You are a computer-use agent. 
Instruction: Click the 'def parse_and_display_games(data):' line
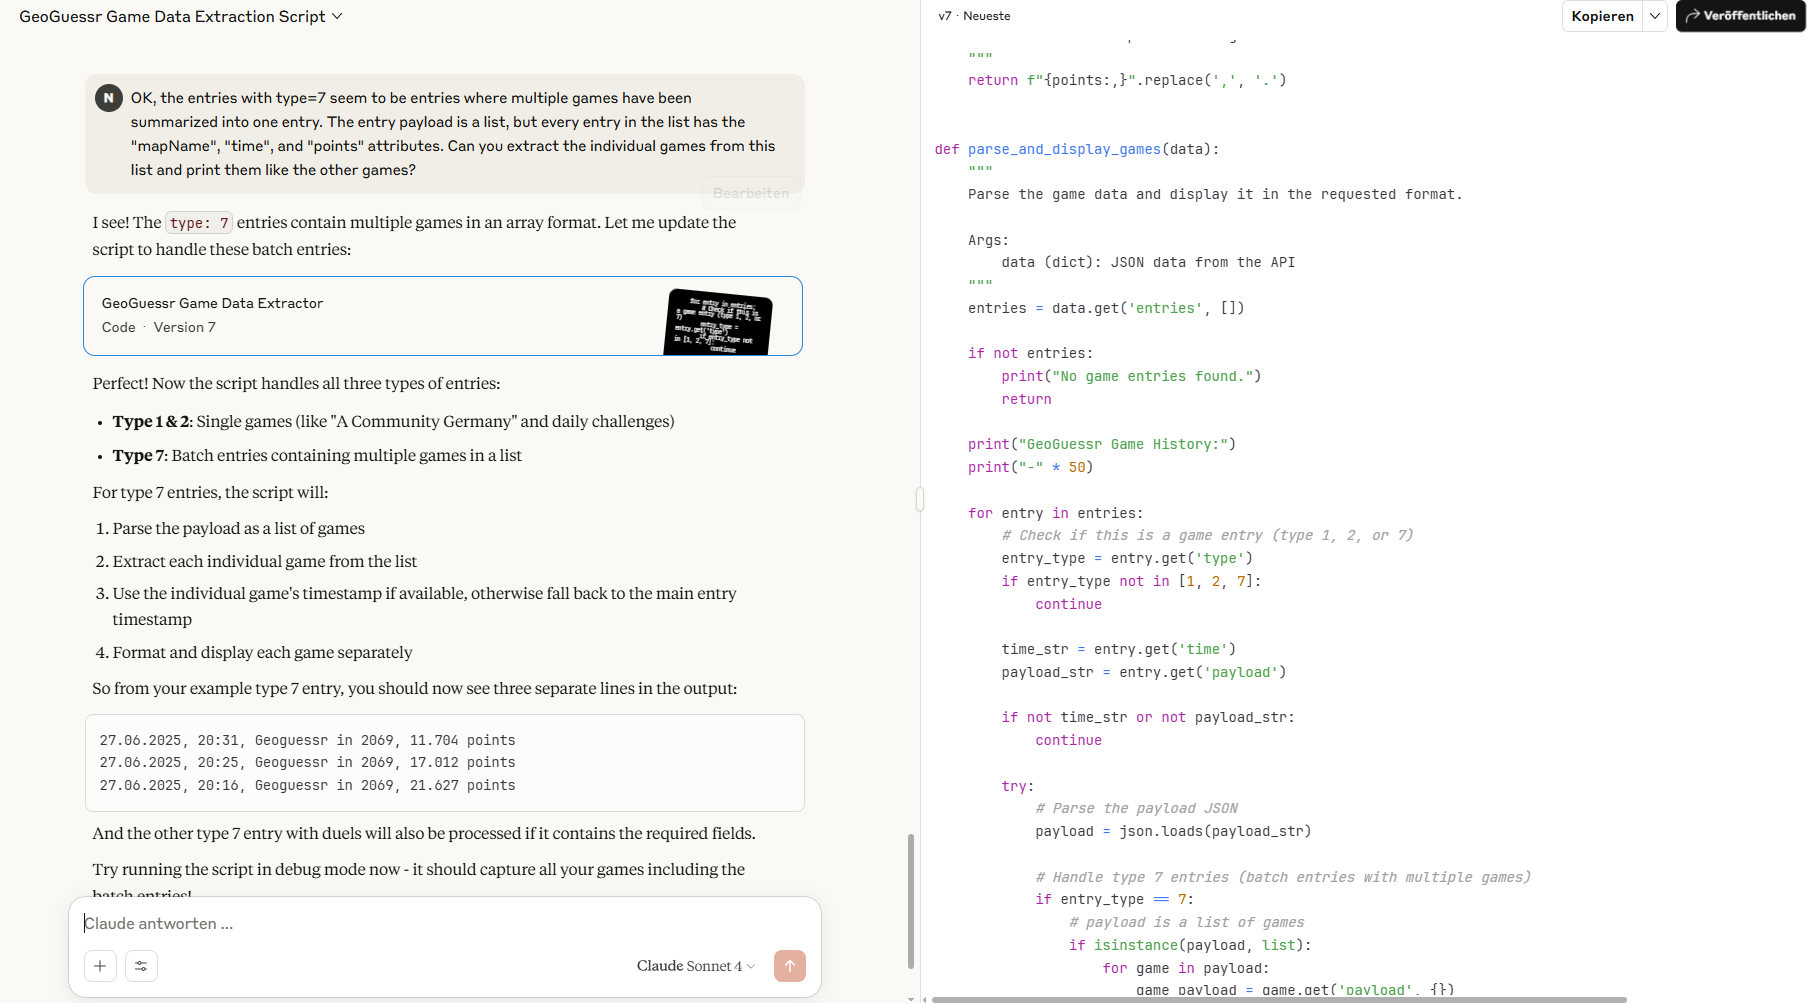point(1077,149)
